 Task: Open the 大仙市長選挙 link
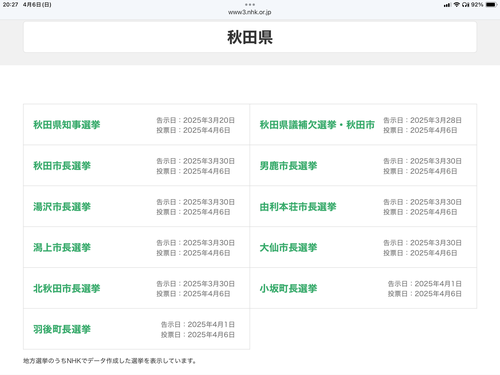tap(288, 247)
